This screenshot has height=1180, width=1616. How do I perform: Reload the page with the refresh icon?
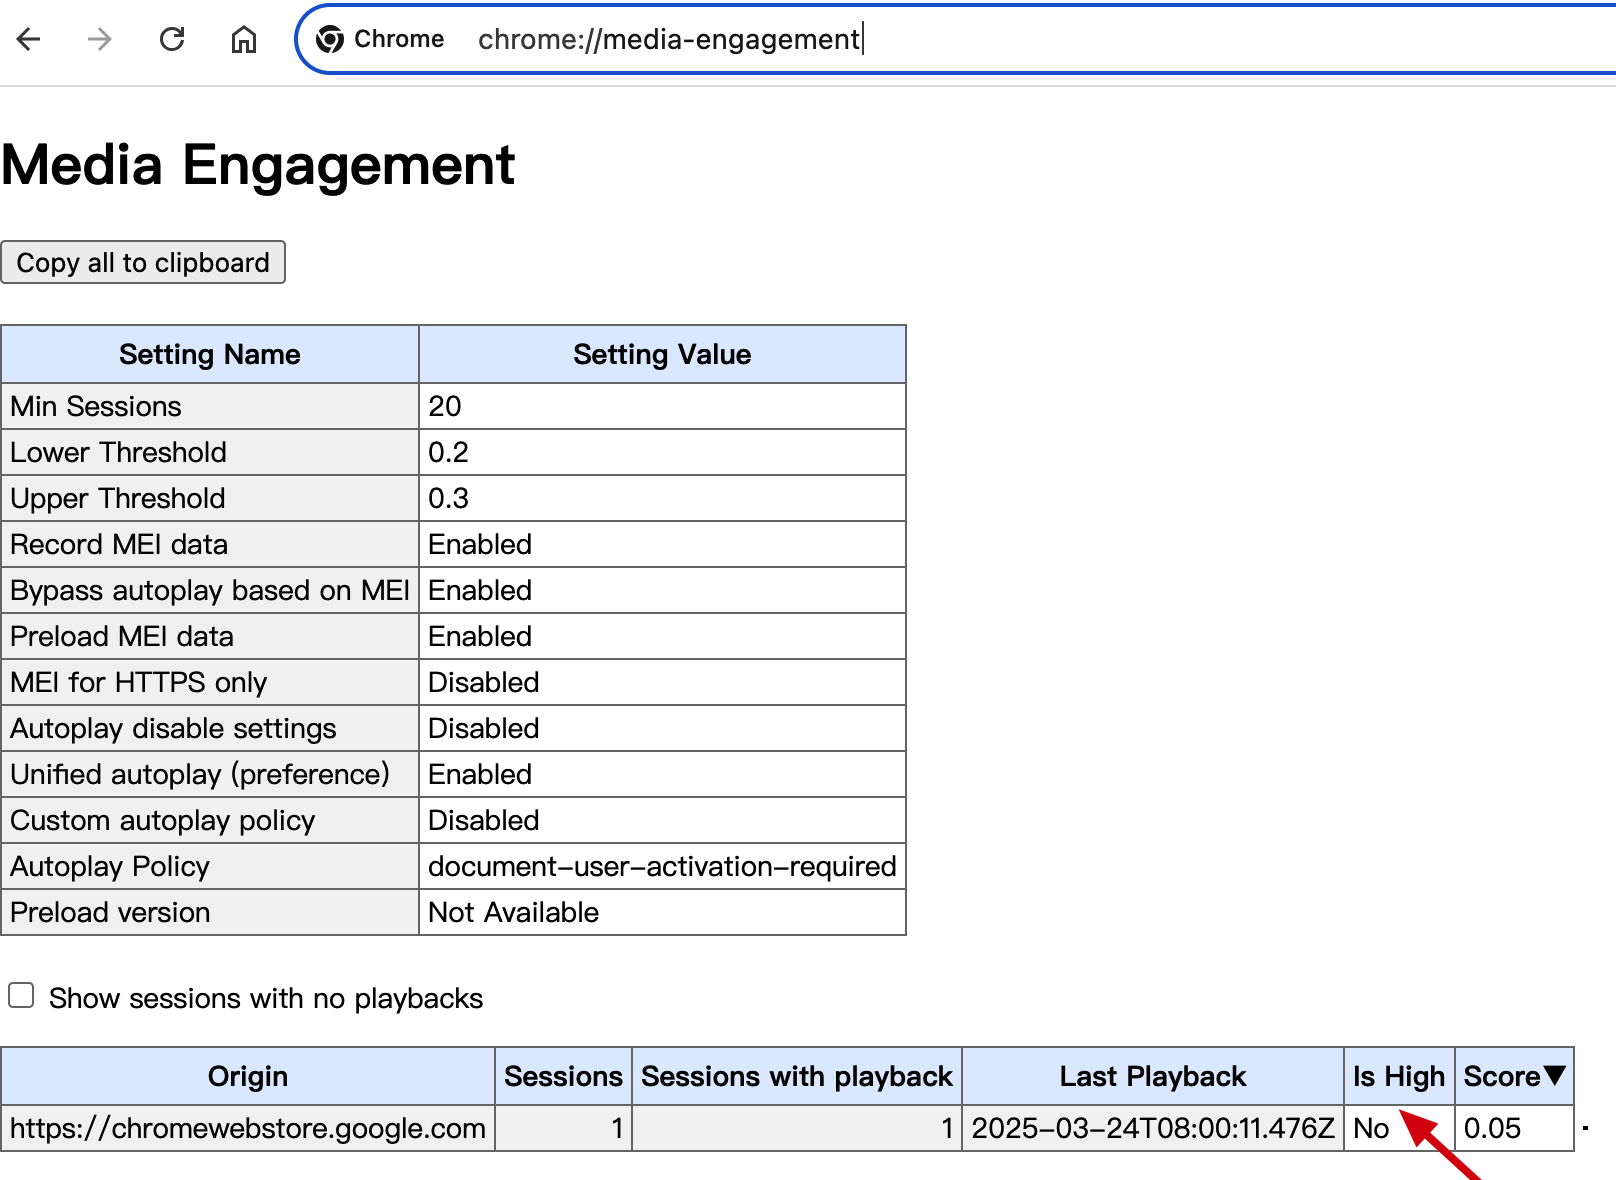click(x=172, y=39)
